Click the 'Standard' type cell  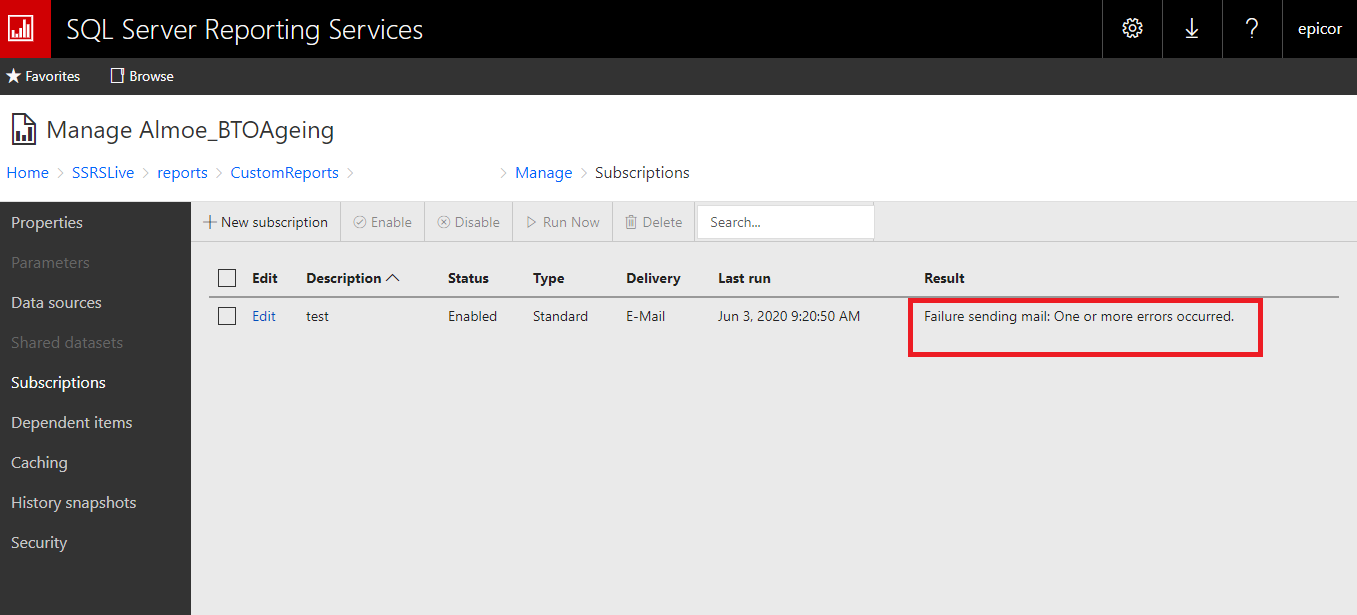(x=560, y=316)
